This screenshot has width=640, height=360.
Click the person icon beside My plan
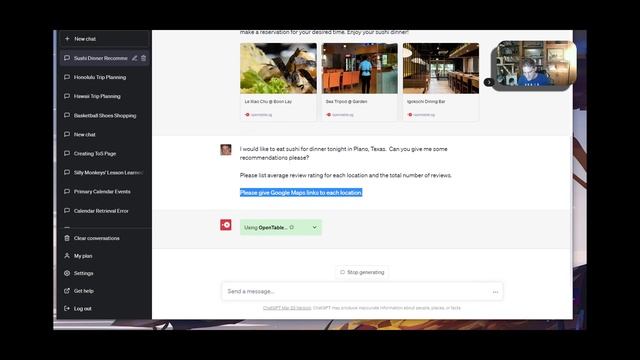tap(67, 256)
